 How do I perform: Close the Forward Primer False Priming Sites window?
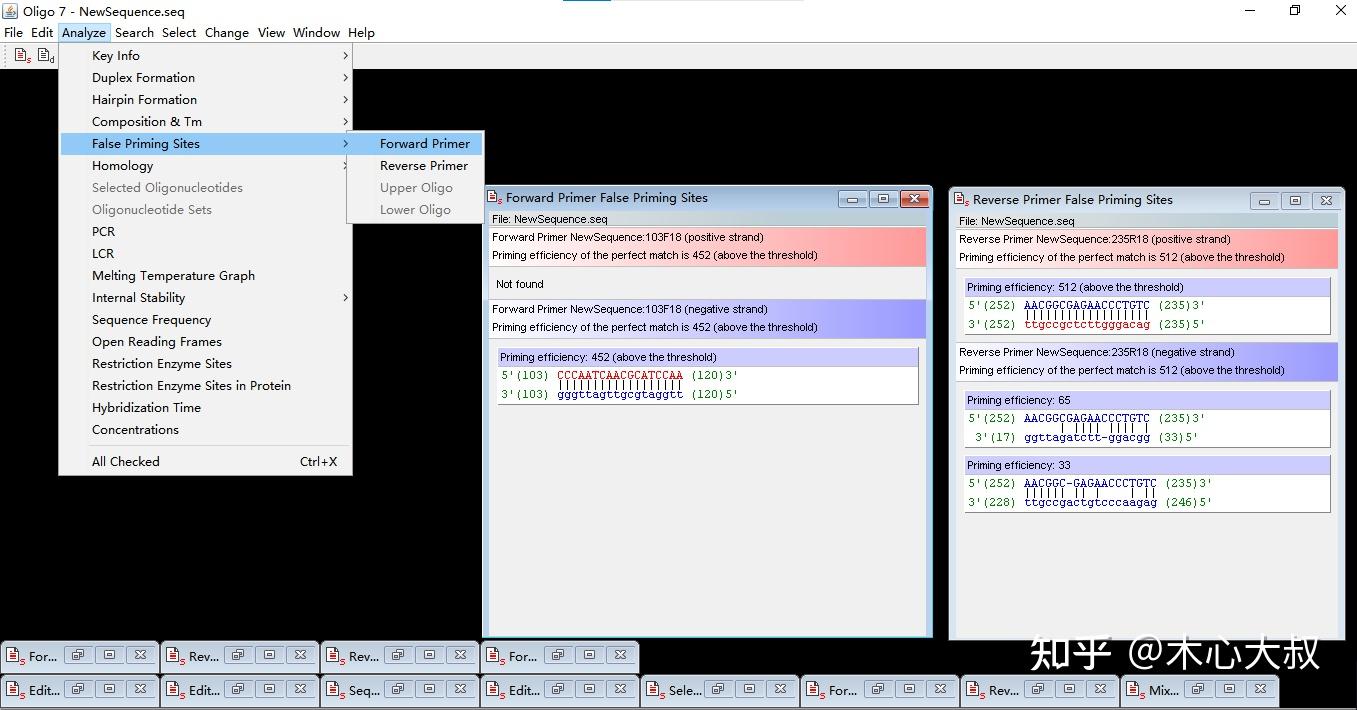tap(914, 199)
